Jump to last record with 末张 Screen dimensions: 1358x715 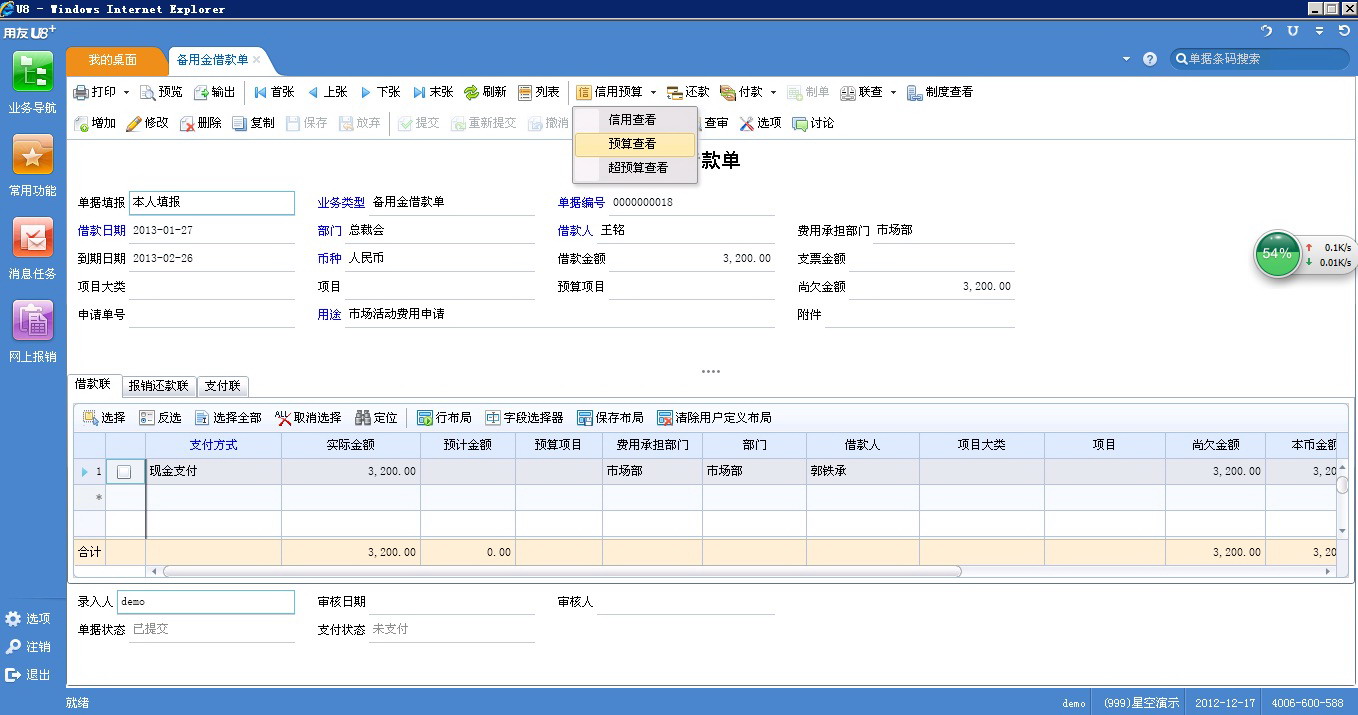pyautogui.click(x=433, y=92)
